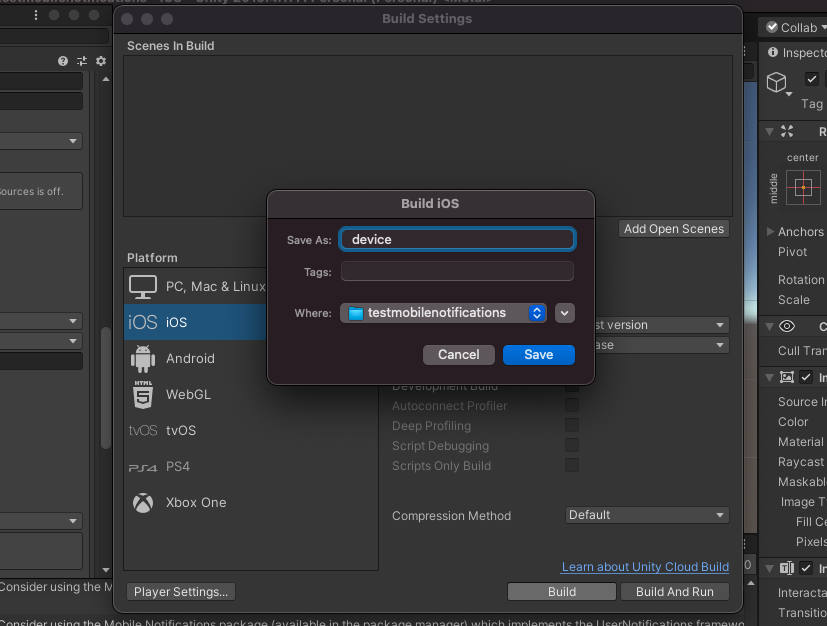Enable the Autoconnect Profiler checkbox
827x626 pixels.
(572, 405)
